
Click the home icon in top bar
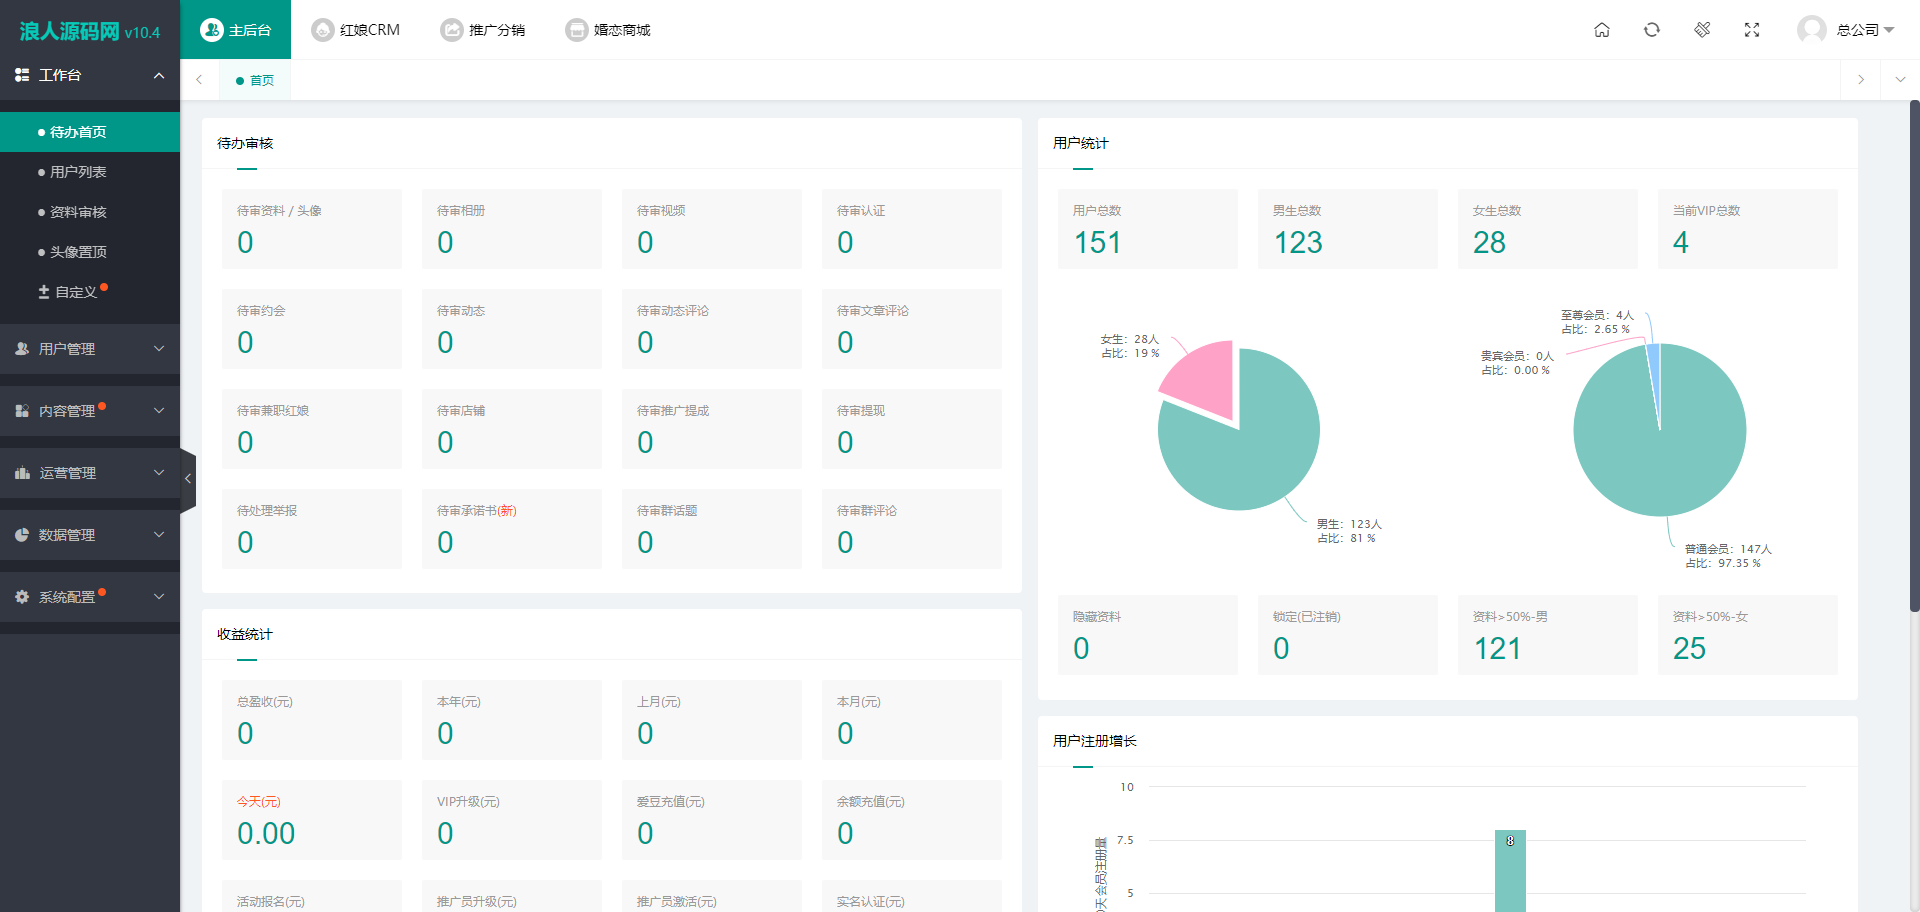click(1601, 30)
